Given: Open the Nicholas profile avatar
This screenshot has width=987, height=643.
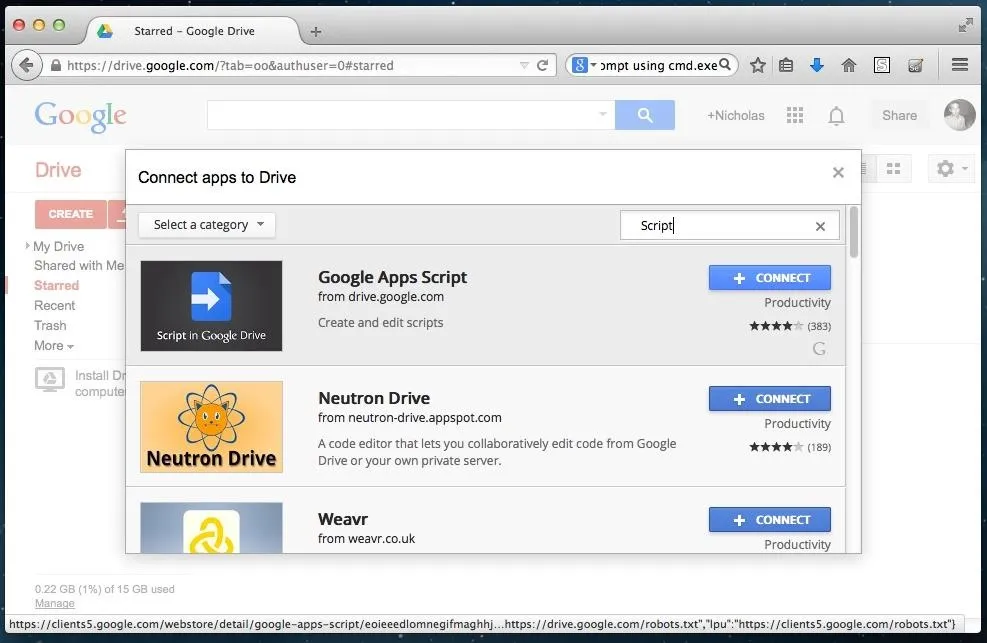Looking at the screenshot, I should click(959, 115).
